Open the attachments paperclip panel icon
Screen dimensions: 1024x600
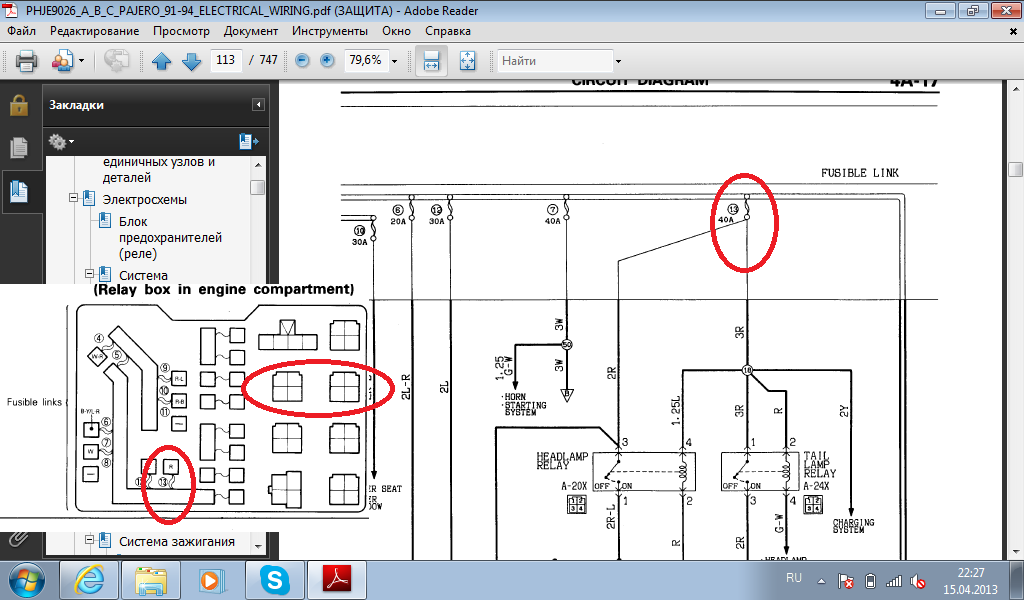click(x=19, y=539)
